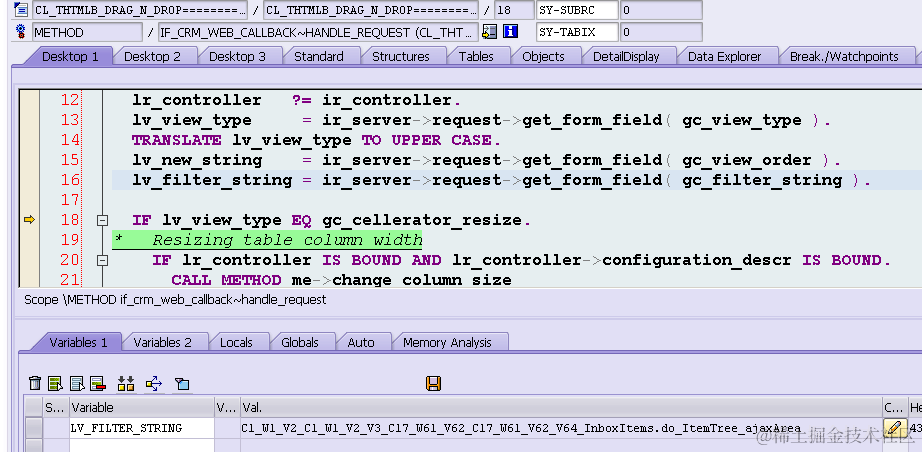Click the list icon with red bar

pyautogui.click(x=98, y=384)
